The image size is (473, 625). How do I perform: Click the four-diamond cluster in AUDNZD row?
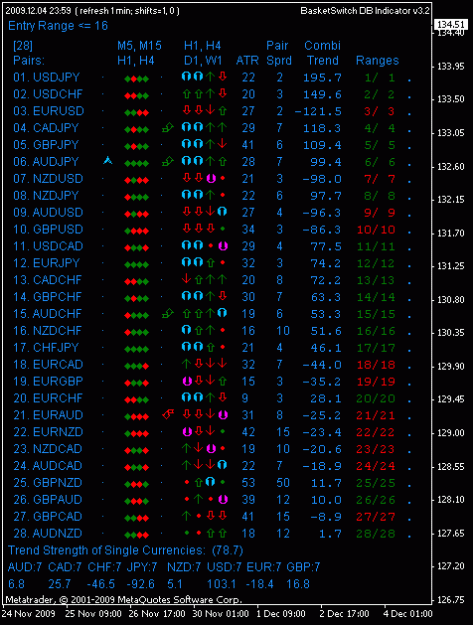pyautogui.click(x=137, y=535)
